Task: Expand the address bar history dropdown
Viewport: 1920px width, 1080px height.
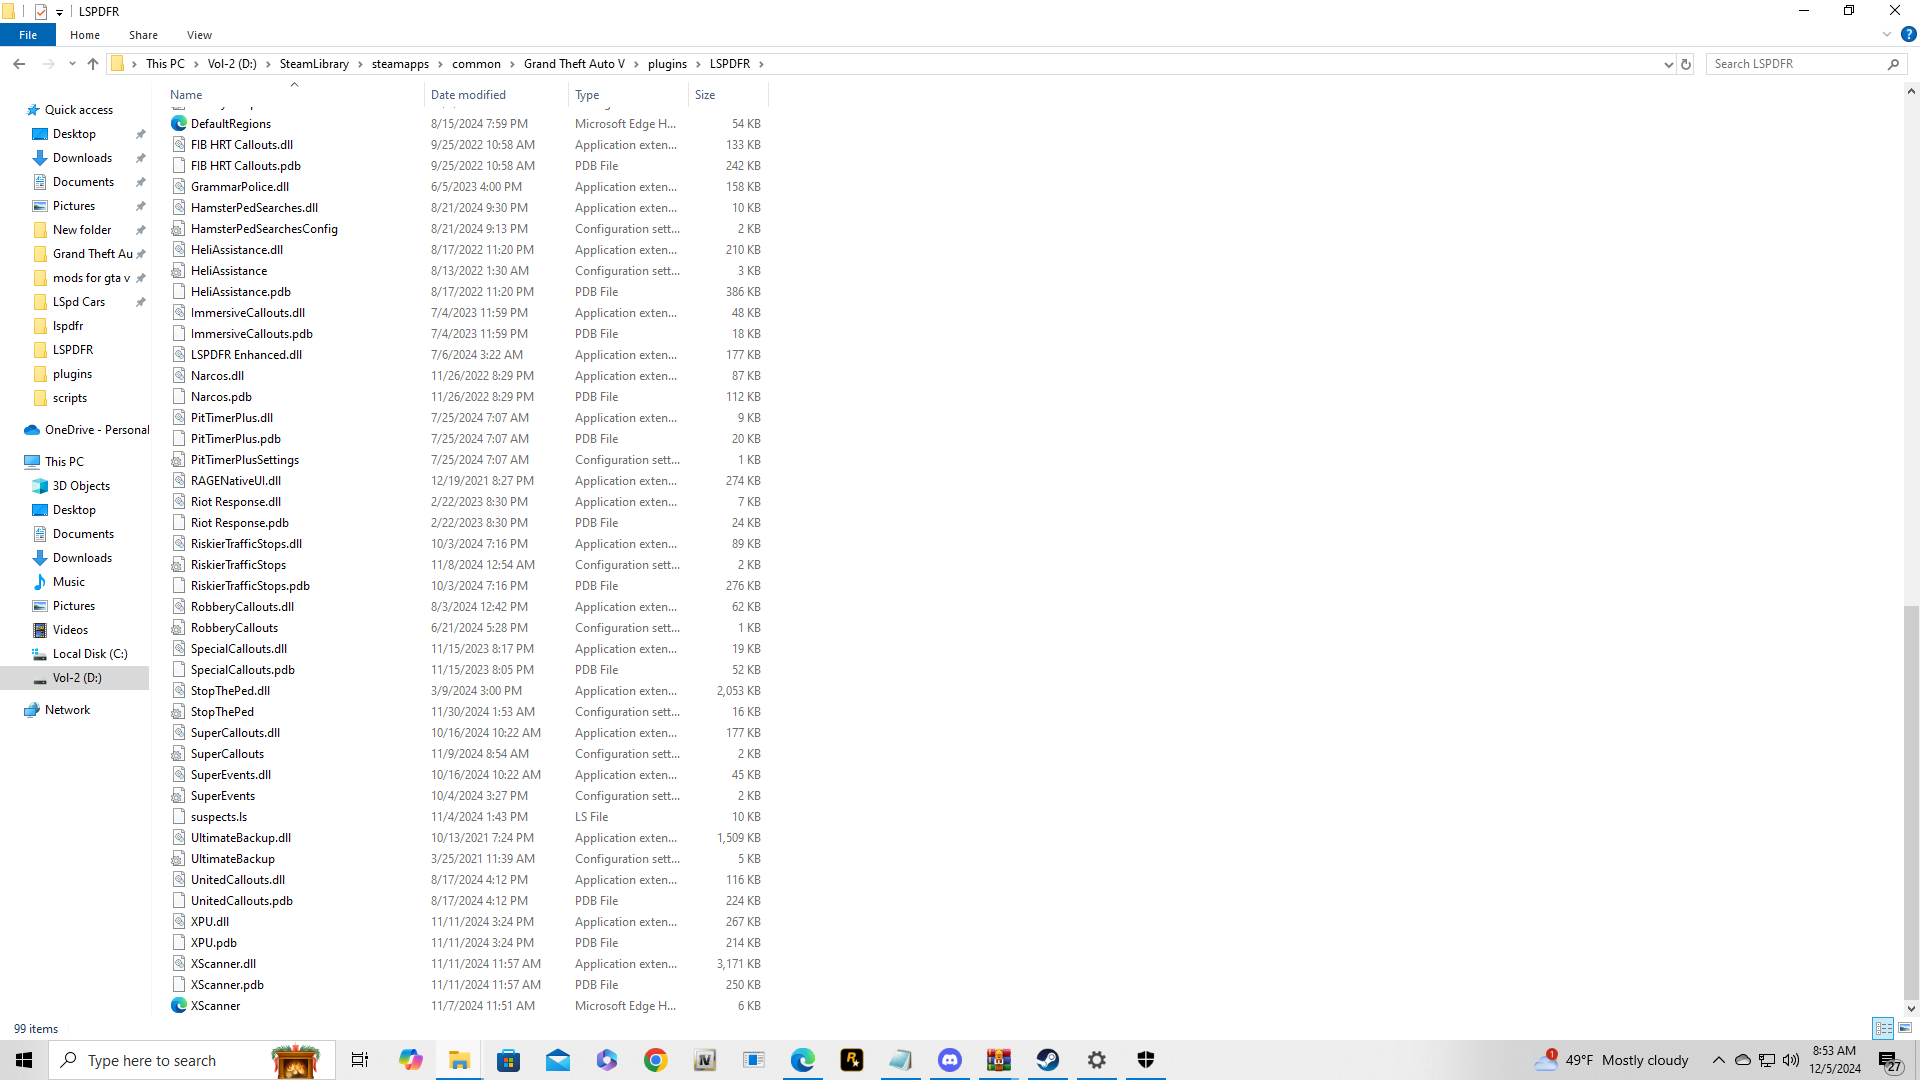Action: point(1668,64)
